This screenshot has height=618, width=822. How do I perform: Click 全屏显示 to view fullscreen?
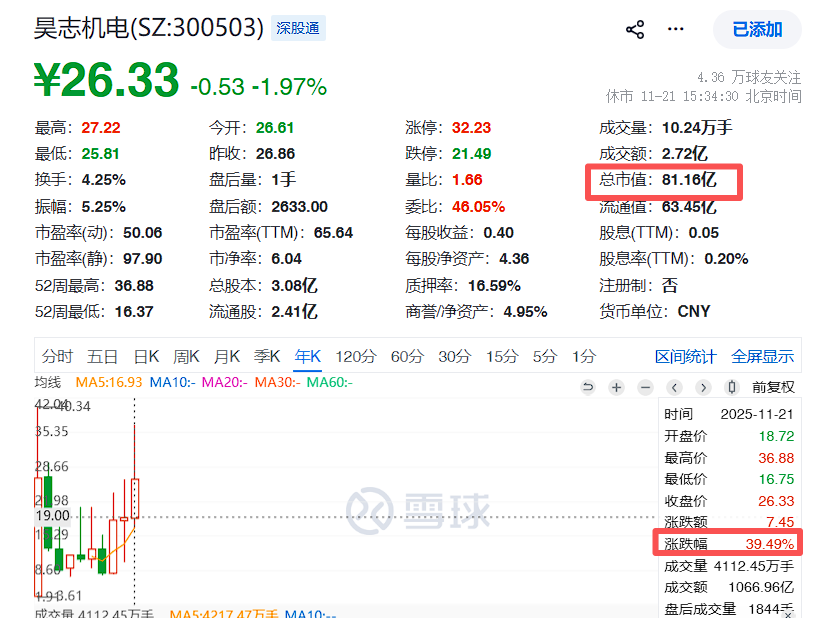763,357
